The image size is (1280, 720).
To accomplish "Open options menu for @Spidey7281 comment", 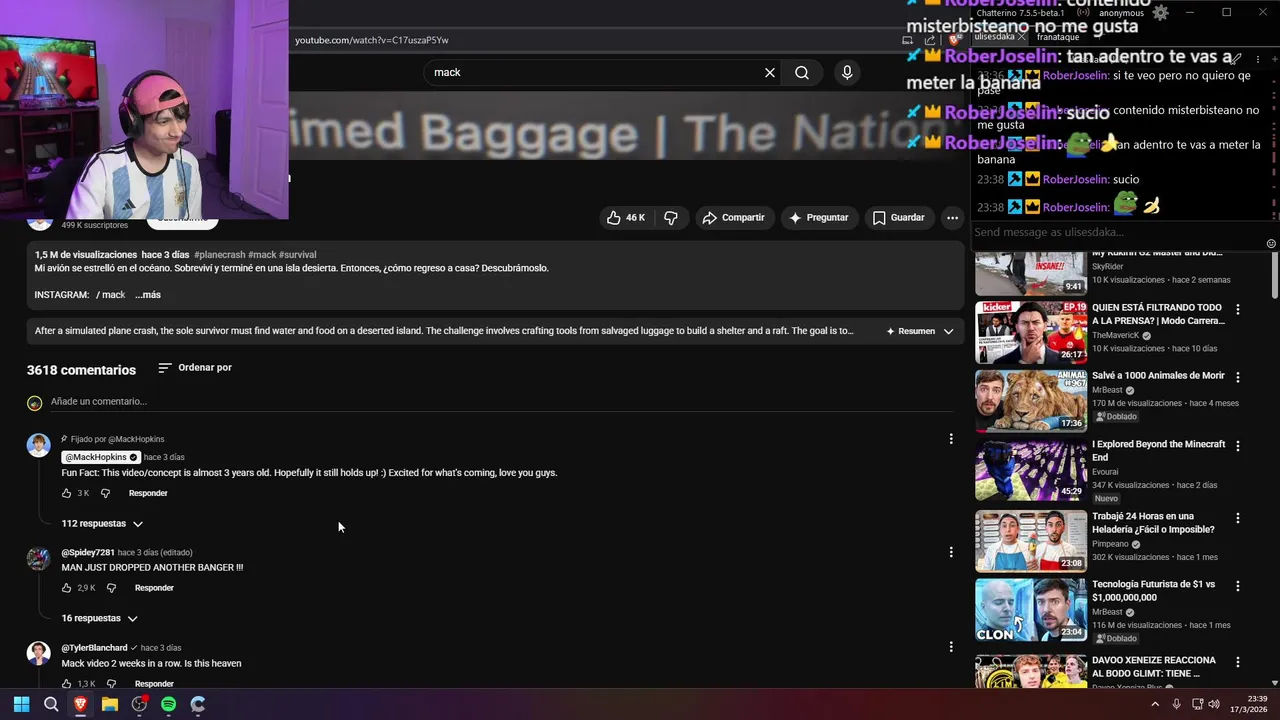I will click(951, 552).
